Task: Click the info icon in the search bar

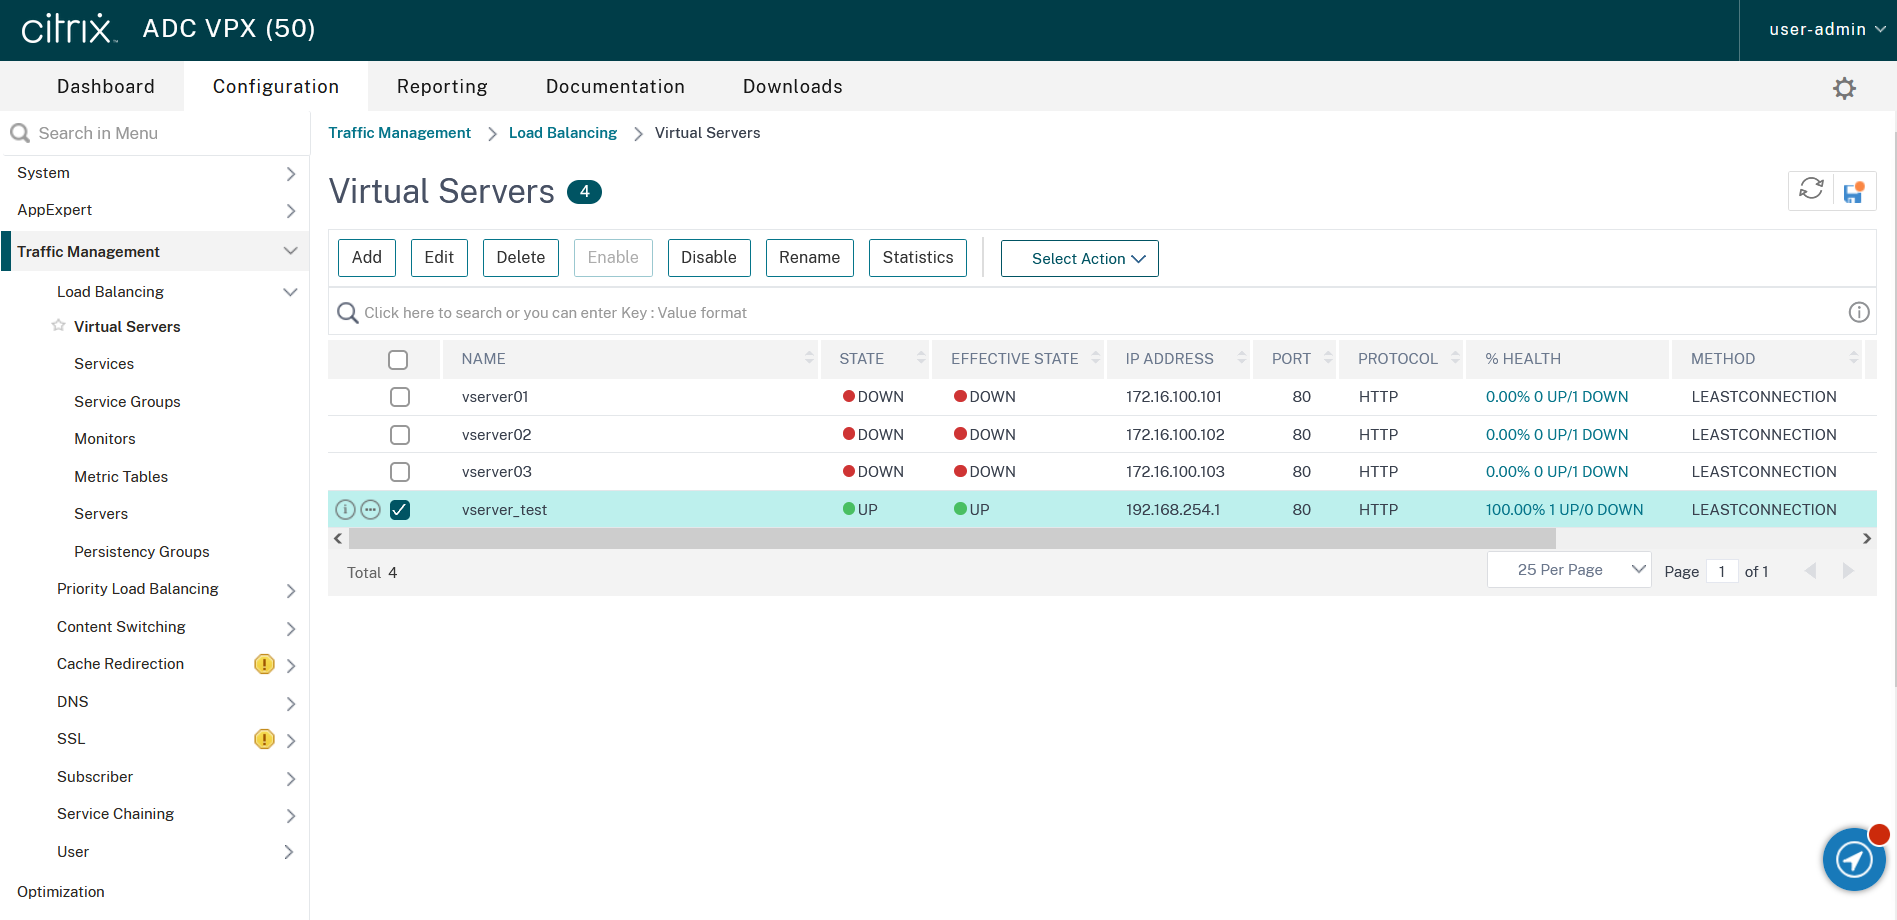Action: [x=1858, y=313]
